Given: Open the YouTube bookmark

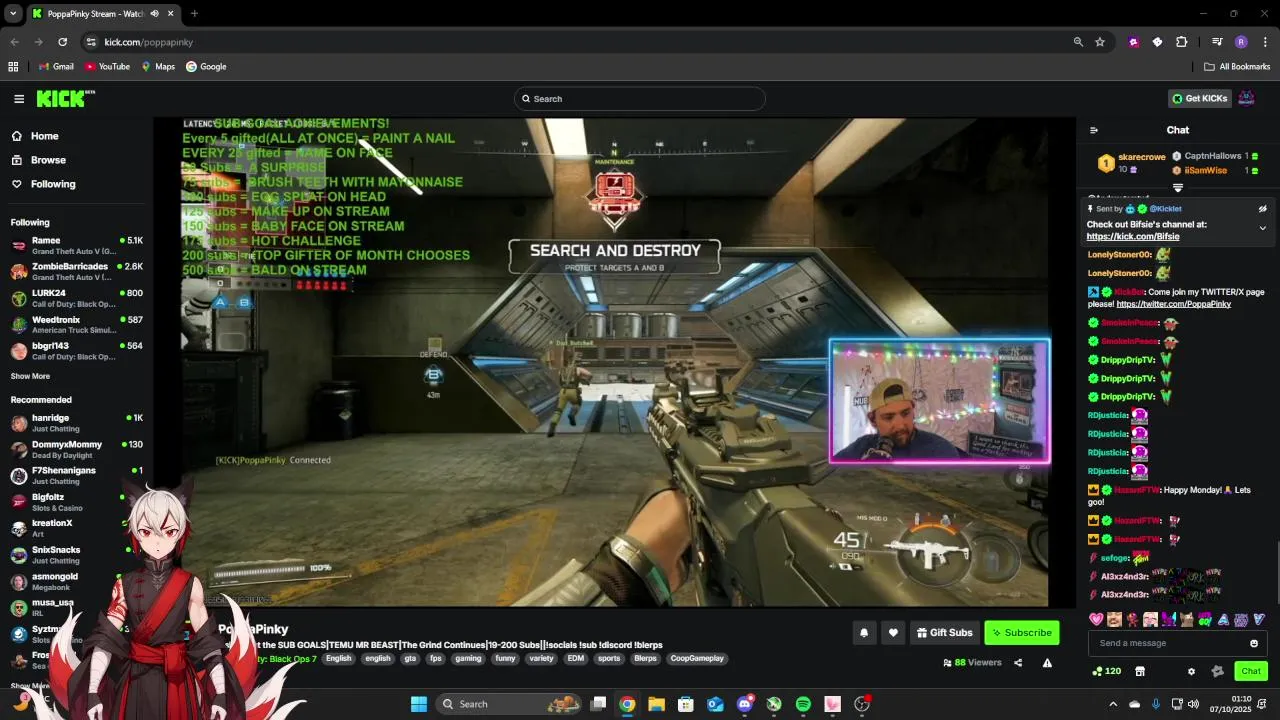Looking at the screenshot, I should click(x=107, y=67).
